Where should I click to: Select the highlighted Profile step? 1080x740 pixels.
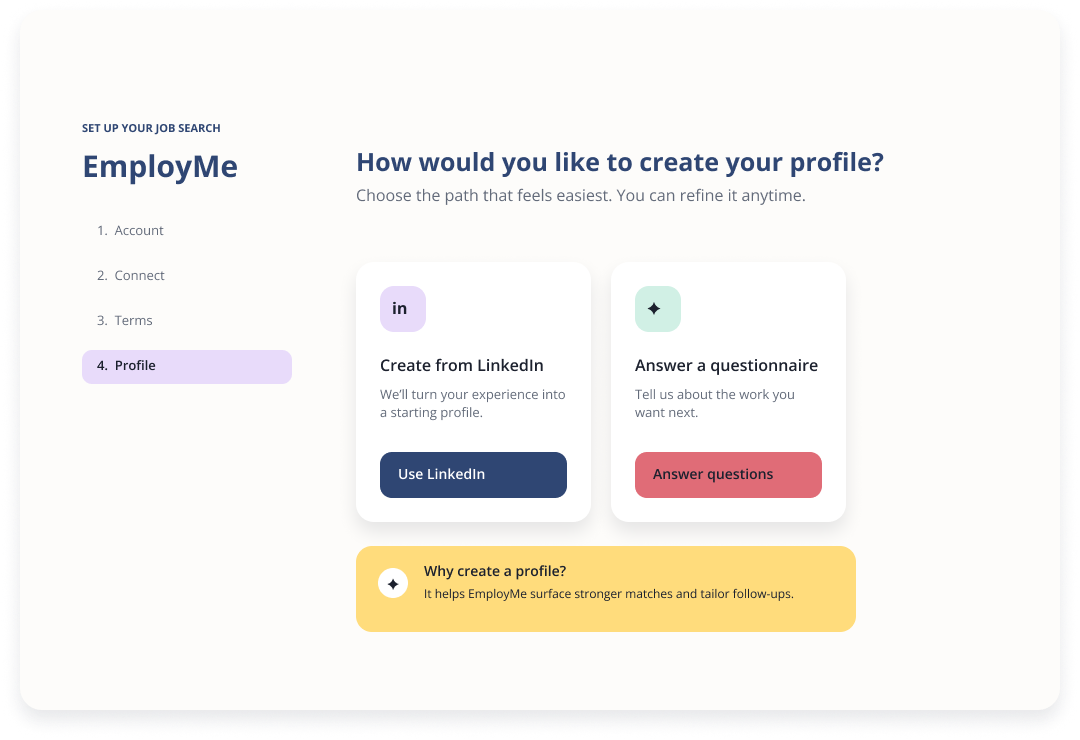187,367
